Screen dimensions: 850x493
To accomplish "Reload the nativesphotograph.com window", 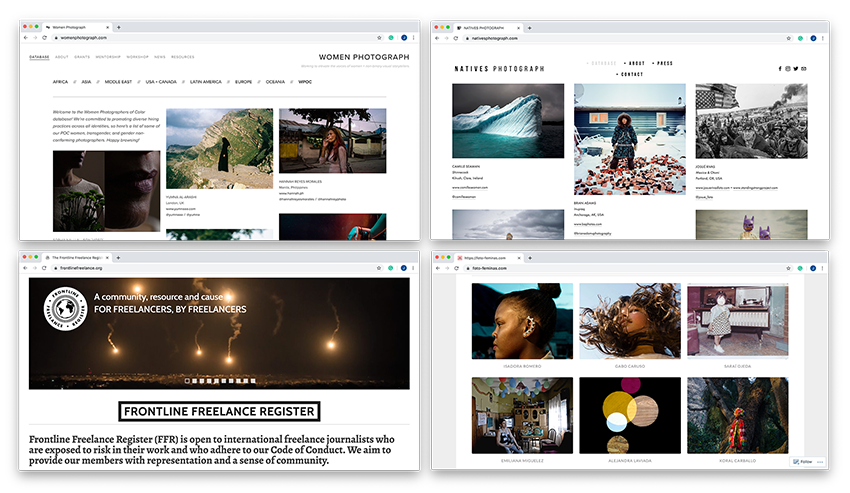I will point(455,39).
